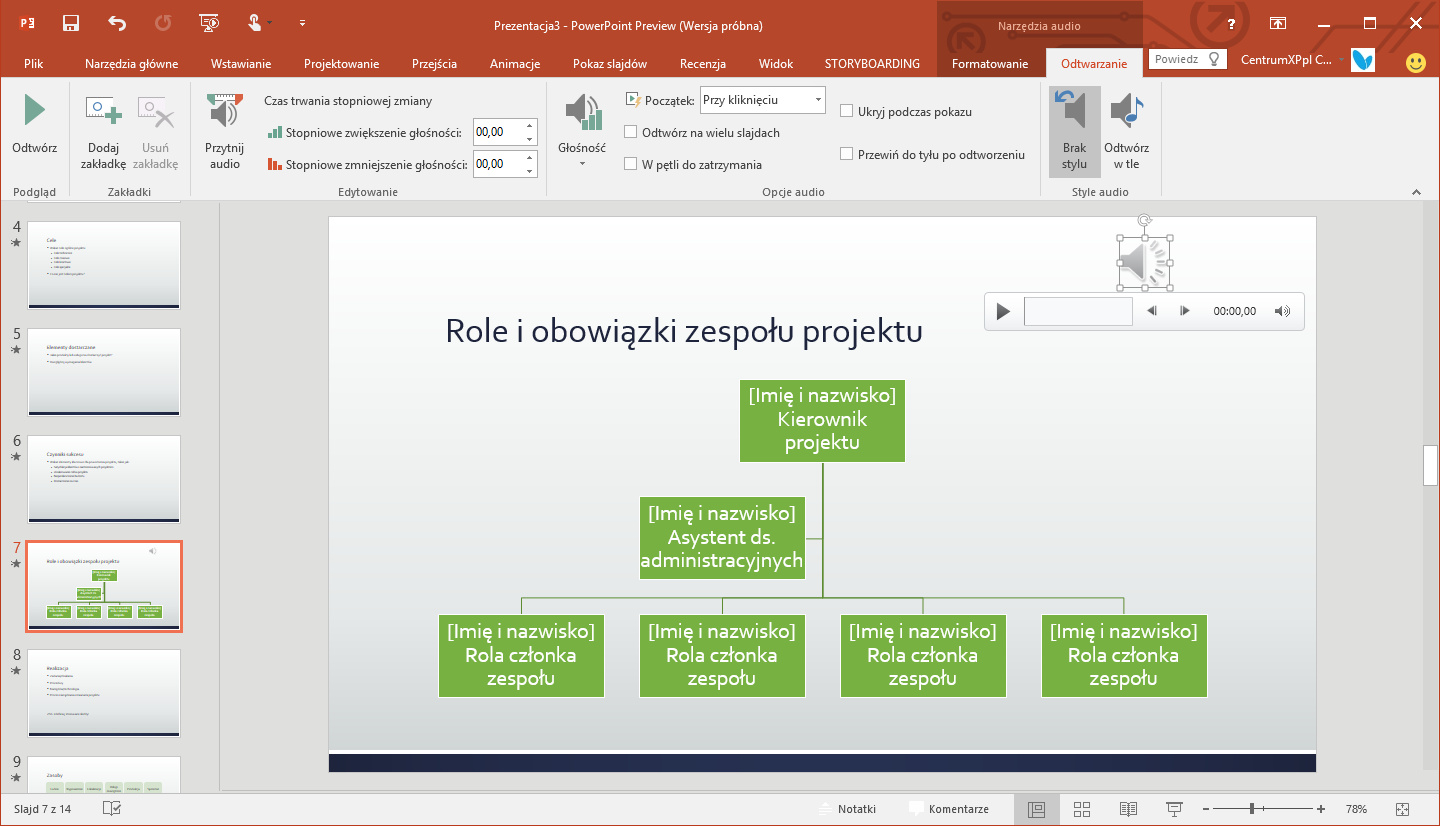Enable W pętli do zatrzymania checkbox
This screenshot has height=826, width=1440.
[x=631, y=164]
